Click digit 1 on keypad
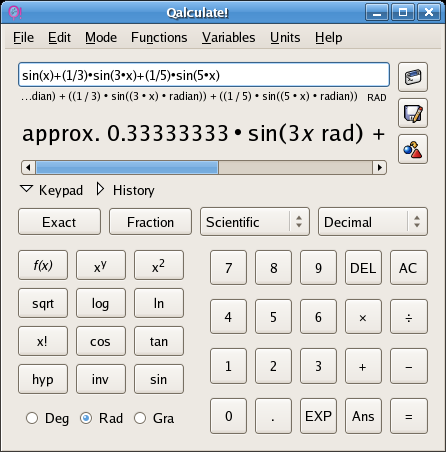 tap(228, 366)
